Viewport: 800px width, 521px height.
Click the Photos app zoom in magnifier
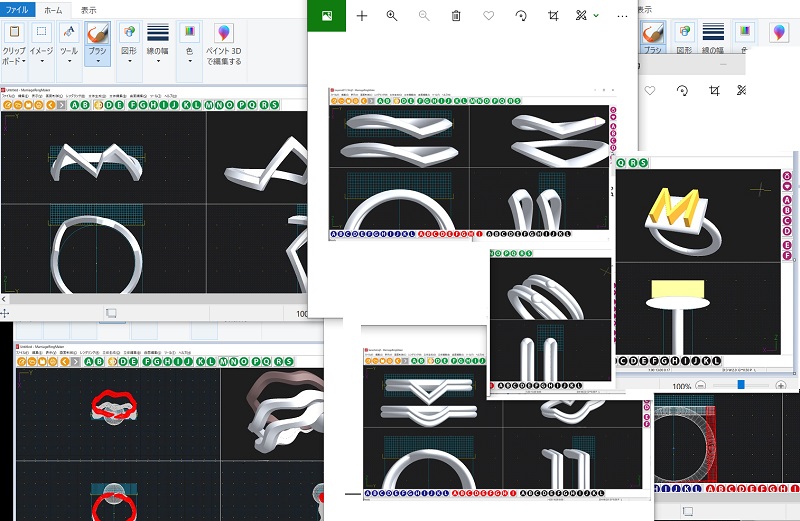tap(392, 16)
